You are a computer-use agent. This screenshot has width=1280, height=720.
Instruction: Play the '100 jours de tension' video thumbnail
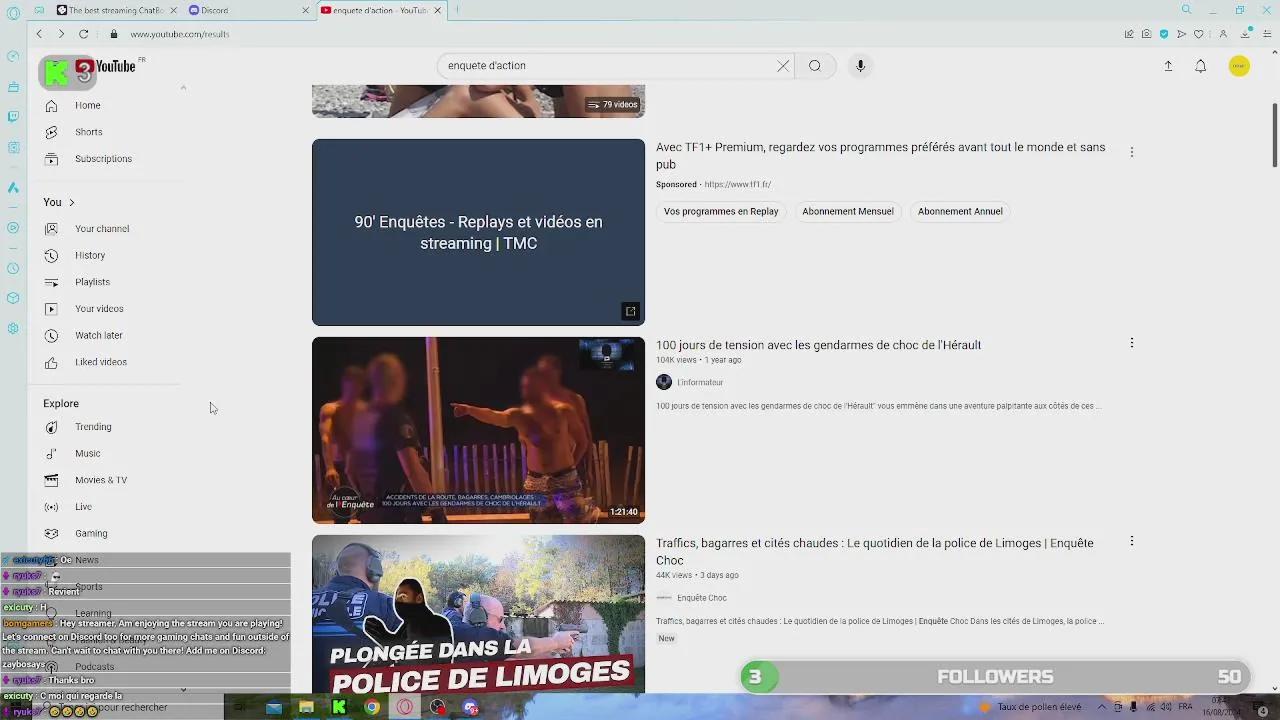(478, 430)
